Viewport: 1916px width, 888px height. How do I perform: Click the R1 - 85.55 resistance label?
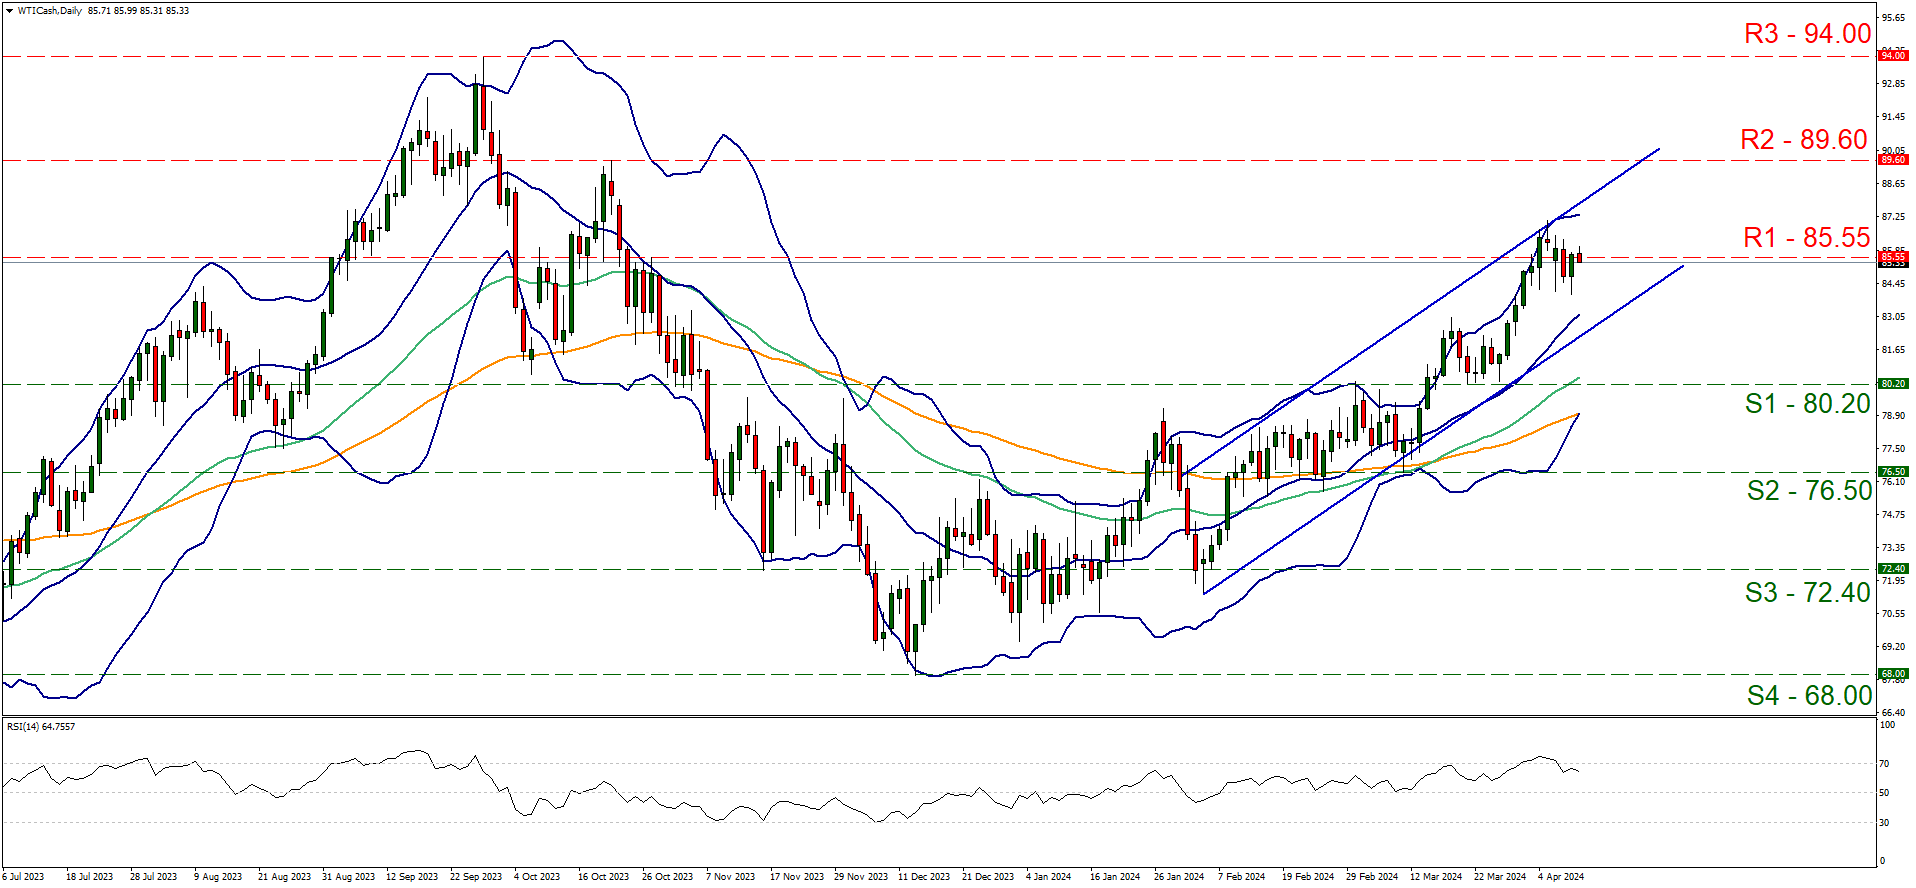[1806, 238]
